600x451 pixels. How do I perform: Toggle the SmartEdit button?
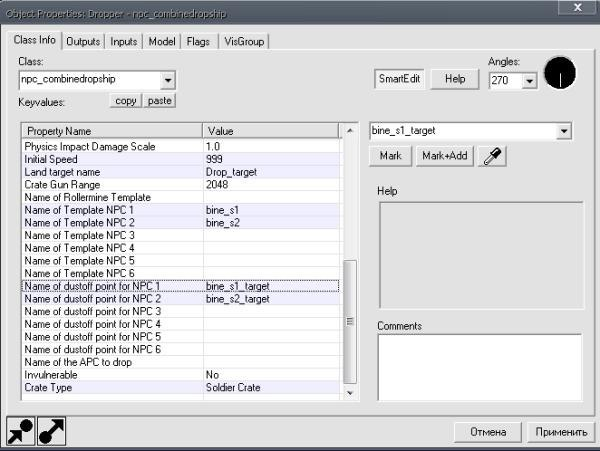pos(399,79)
